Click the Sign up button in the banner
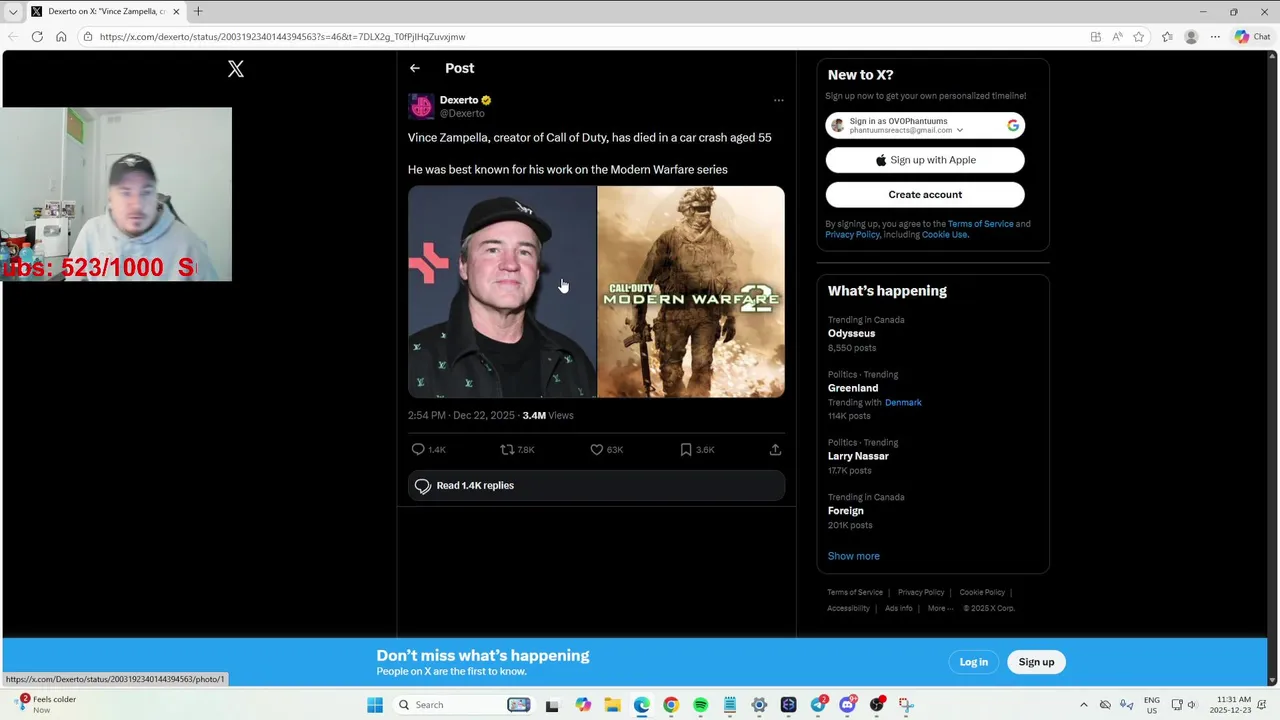The image size is (1280, 720). point(1036,662)
